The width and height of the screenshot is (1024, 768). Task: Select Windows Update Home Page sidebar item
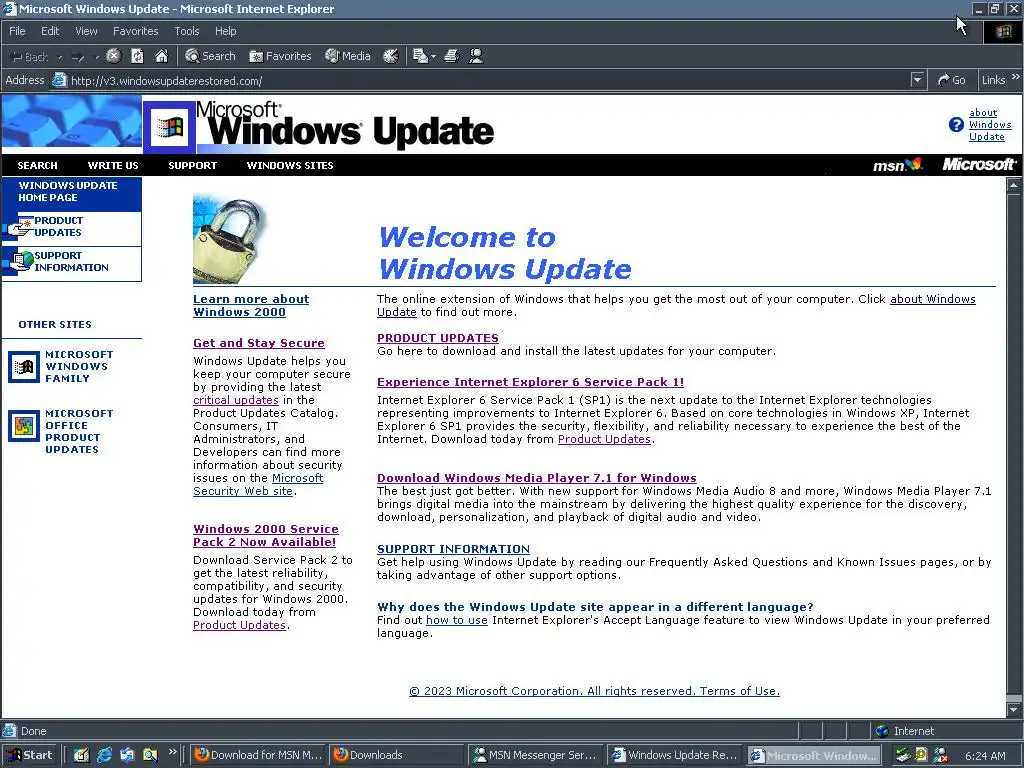pyautogui.click(x=72, y=192)
